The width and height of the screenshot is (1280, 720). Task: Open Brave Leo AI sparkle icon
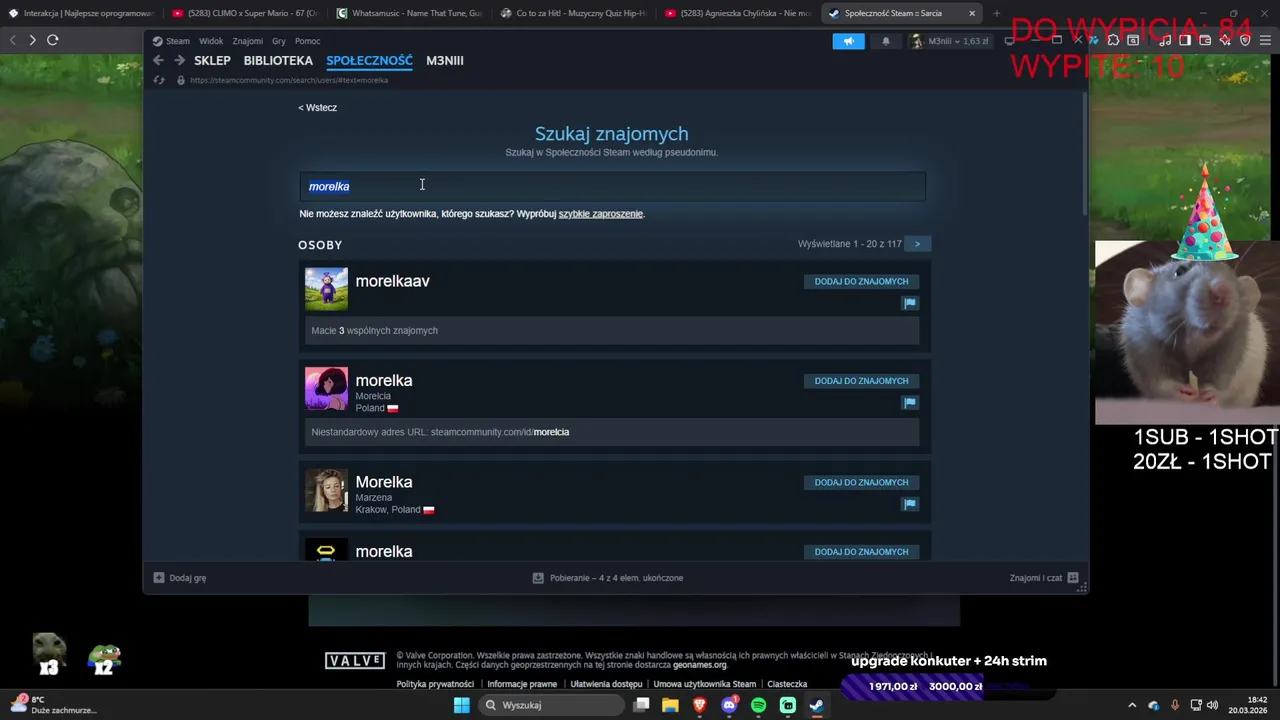(1226, 40)
